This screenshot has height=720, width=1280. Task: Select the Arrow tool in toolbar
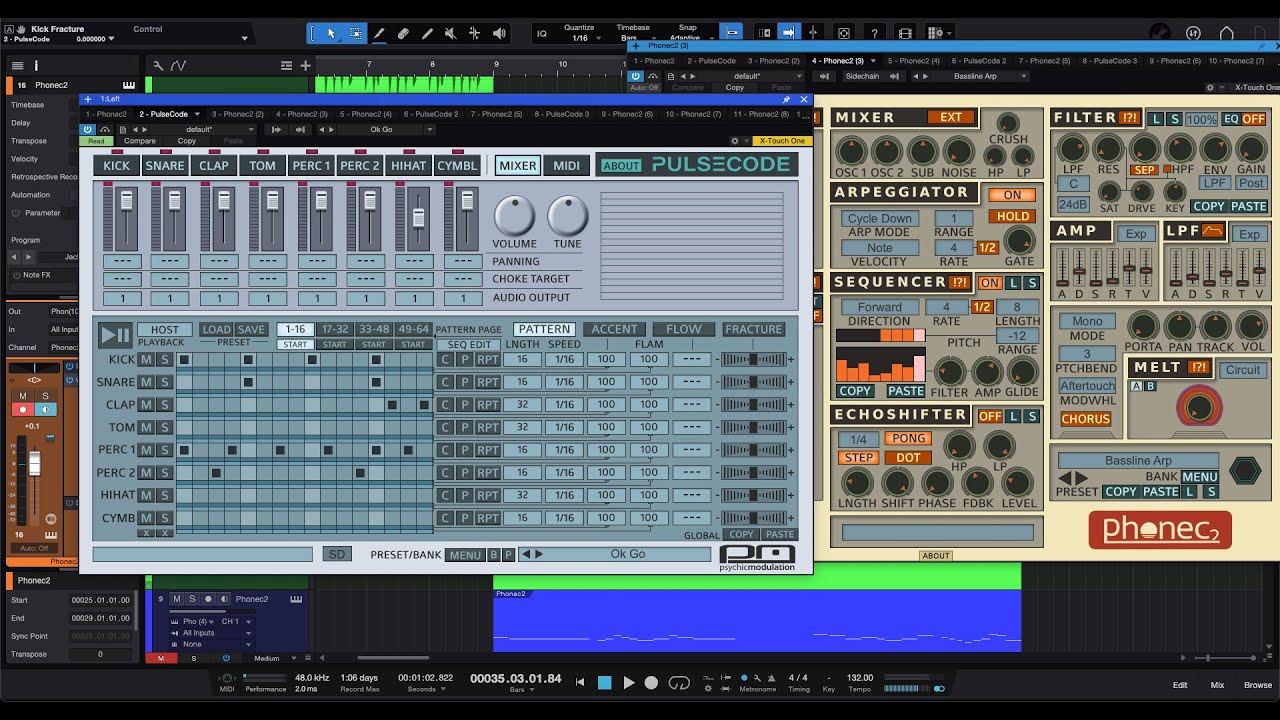pos(331,33)
